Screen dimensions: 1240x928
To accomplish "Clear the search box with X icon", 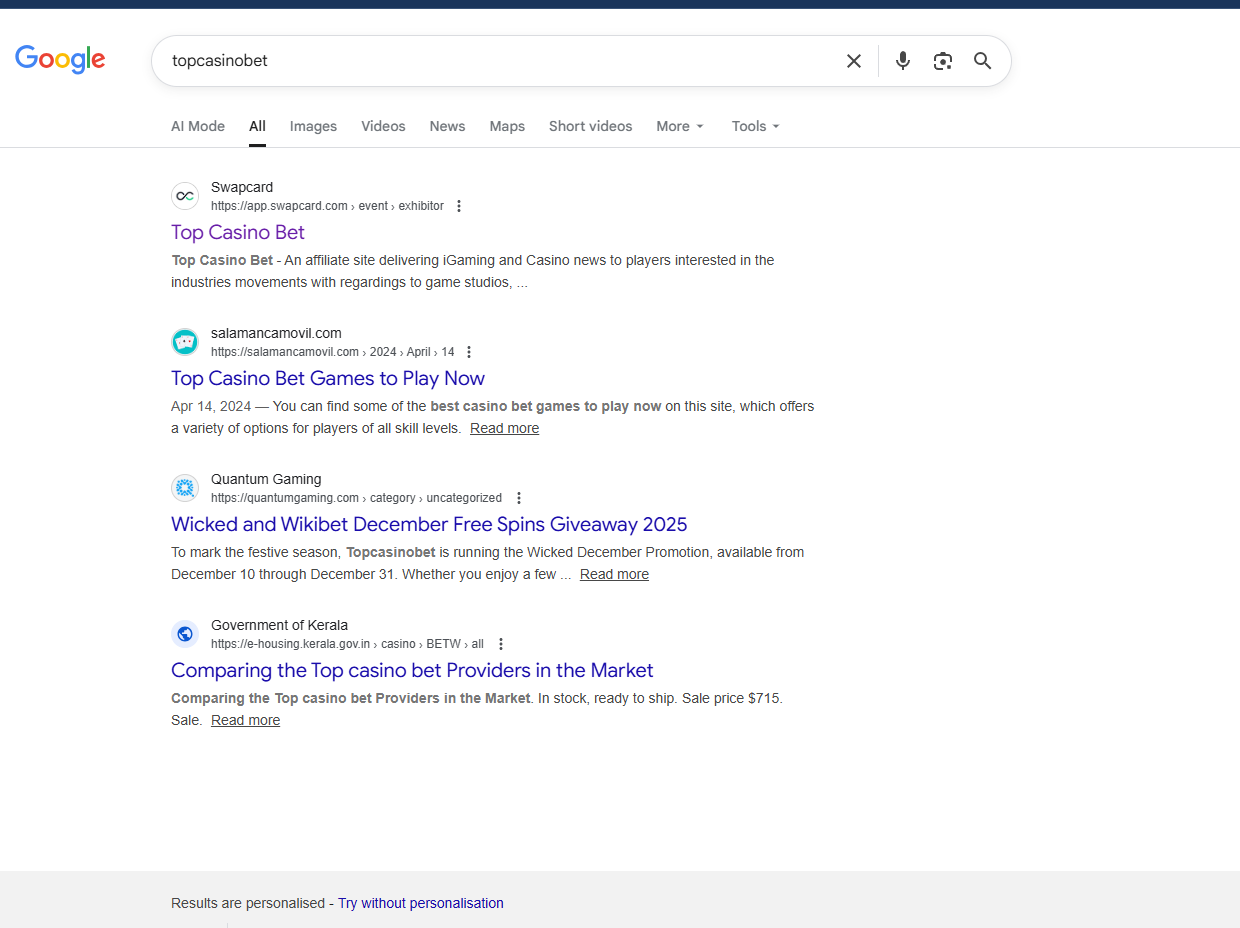I will 854,61.
